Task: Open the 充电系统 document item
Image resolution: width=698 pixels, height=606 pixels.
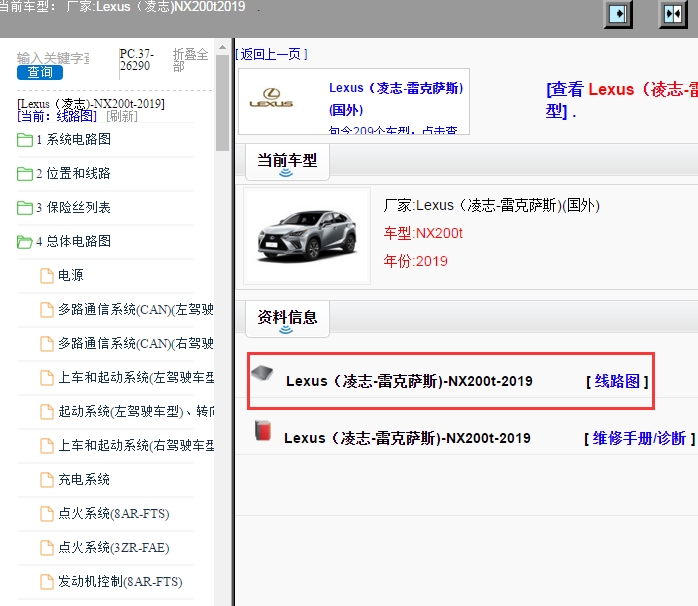Action: 84,480
